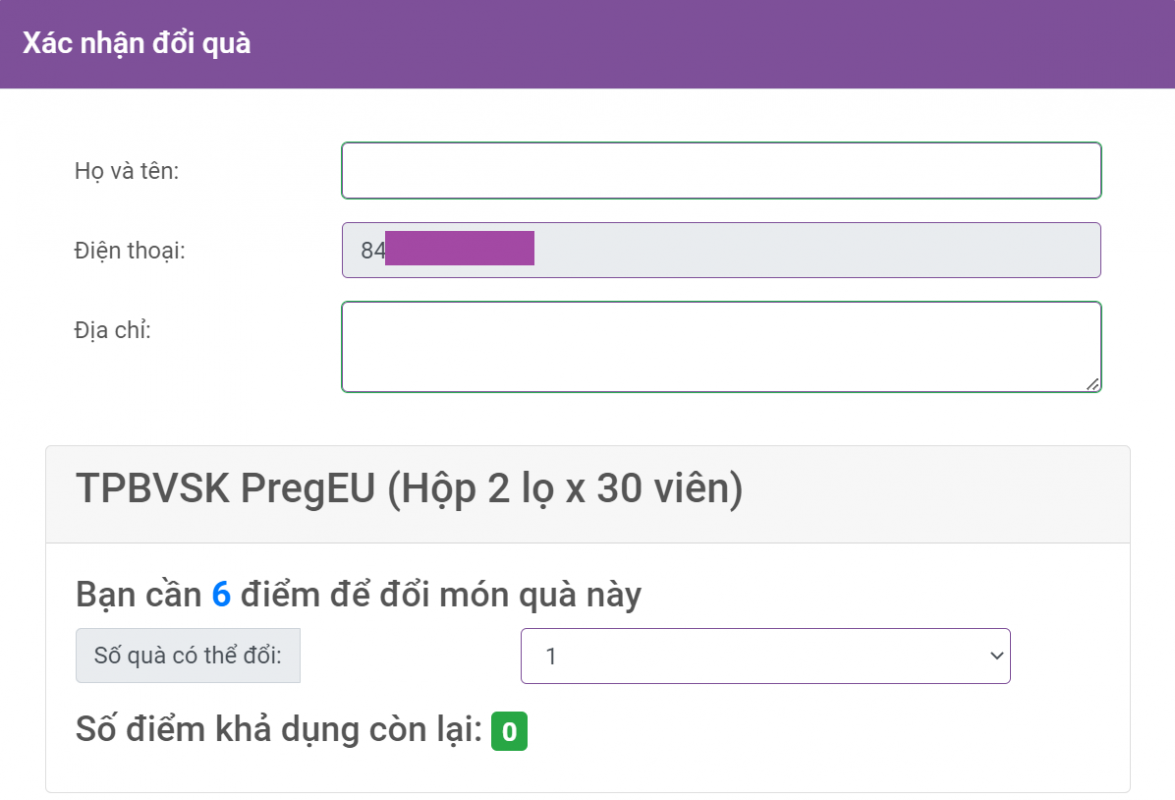The width and height of the screenshot is (1175, 800).
Task: Click the Điện thoại label
Action: point(130,250)
